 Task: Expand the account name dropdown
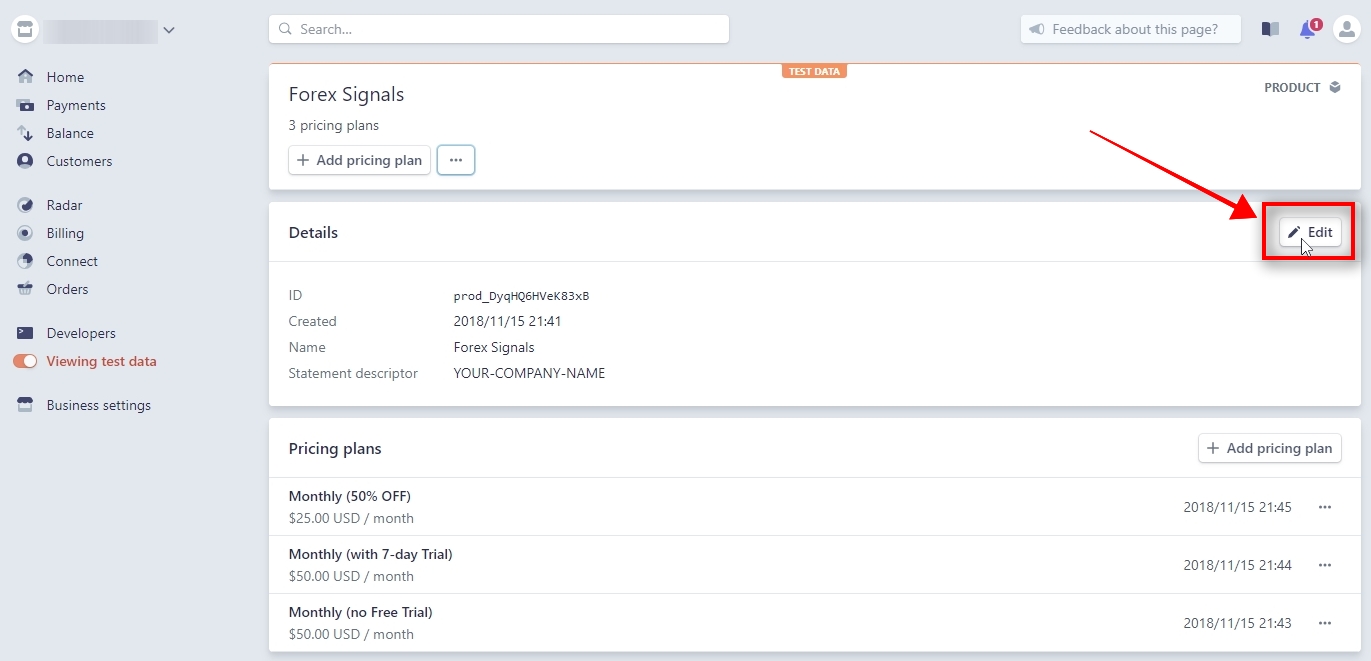pyautogui.click(x=169, y=29)
